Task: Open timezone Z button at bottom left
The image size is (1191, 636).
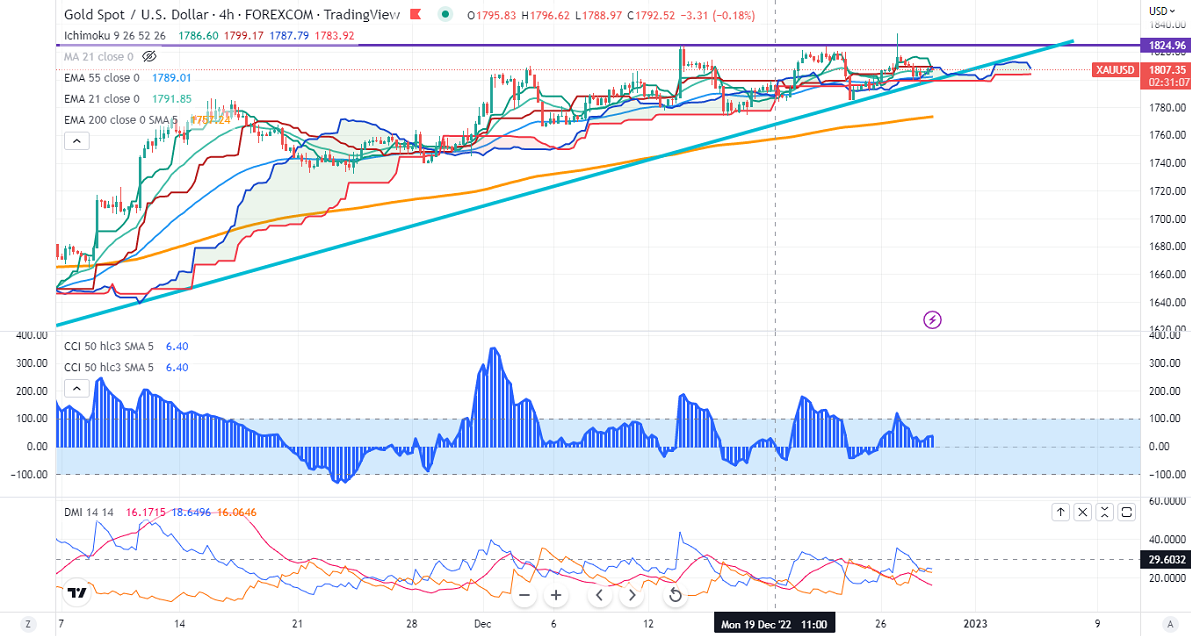Action: (28, 624)
